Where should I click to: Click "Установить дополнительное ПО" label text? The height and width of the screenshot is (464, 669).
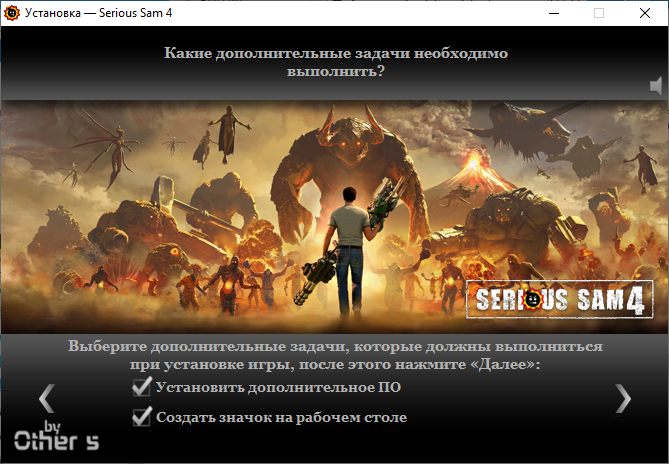pos(278,387)
